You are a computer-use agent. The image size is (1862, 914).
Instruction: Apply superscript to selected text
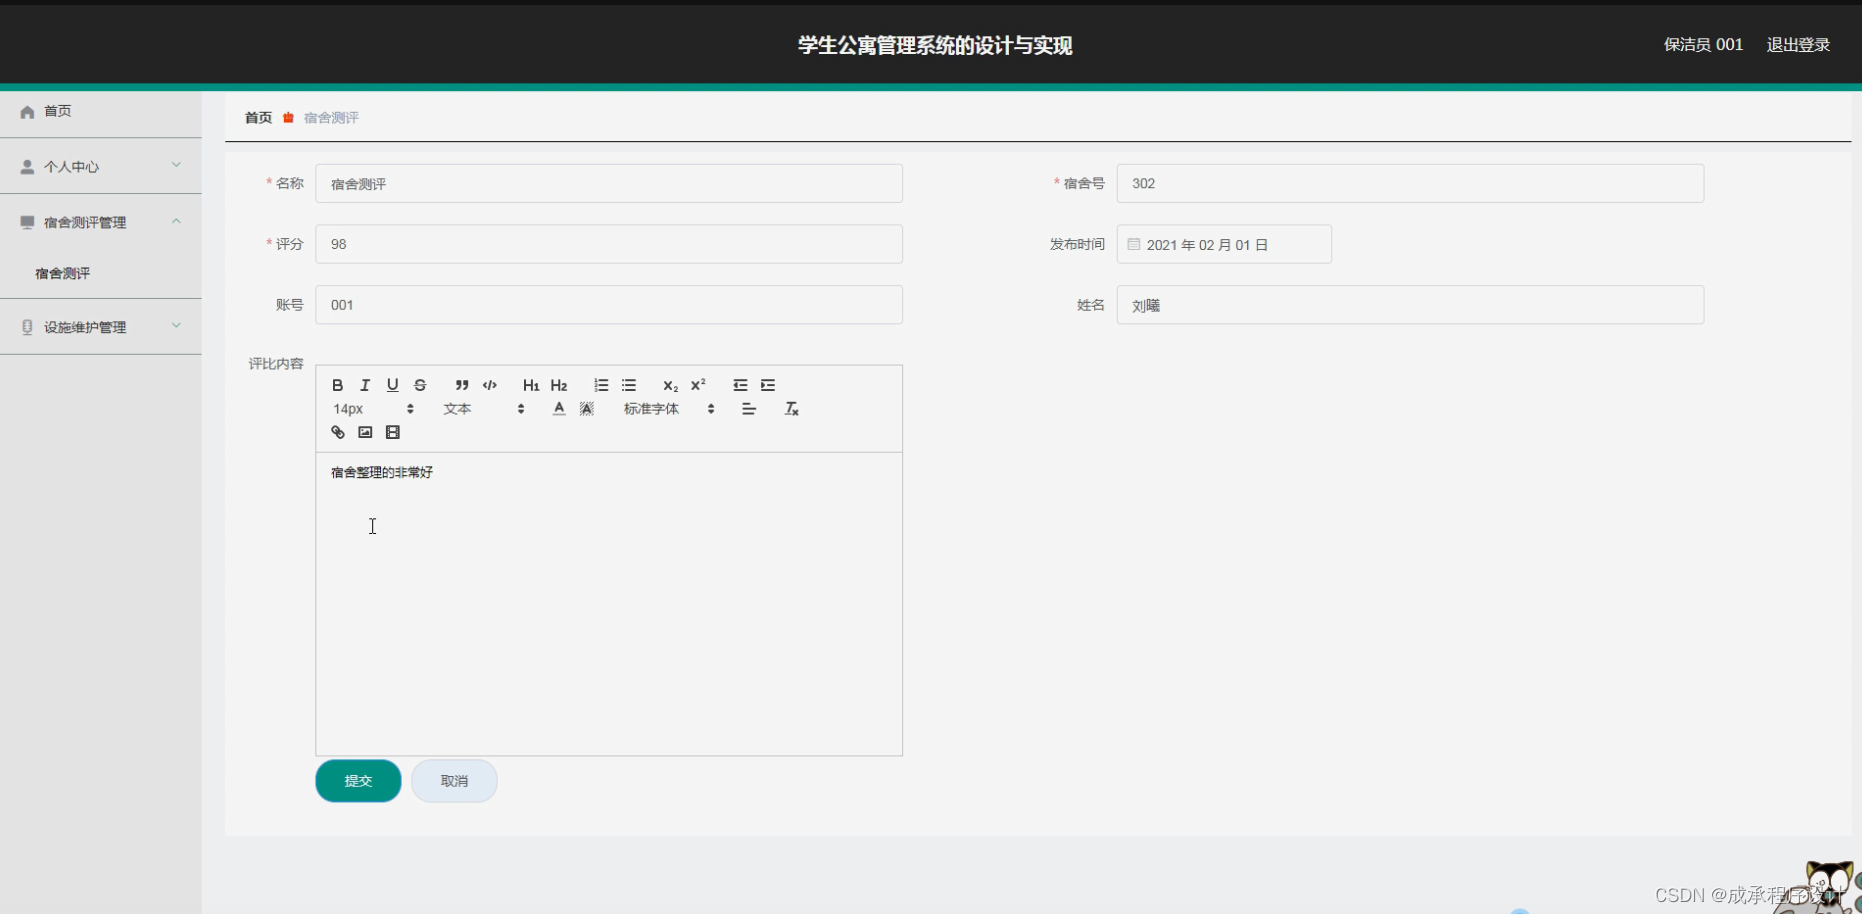(697, 385)
